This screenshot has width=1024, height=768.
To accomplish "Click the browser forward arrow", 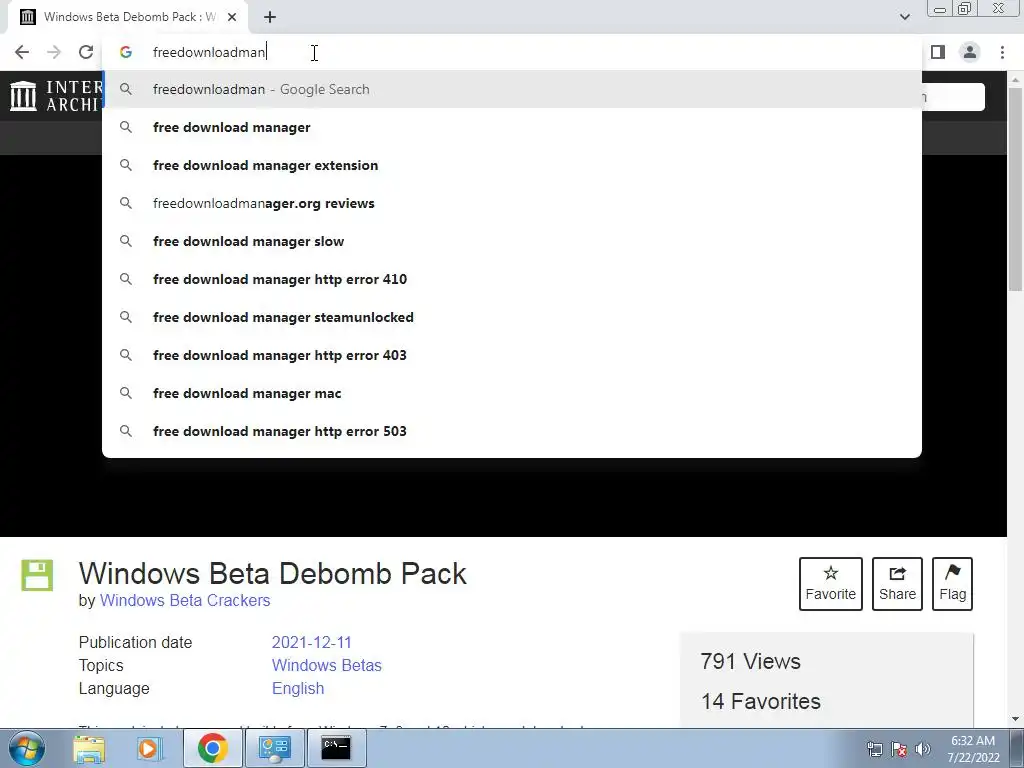I will (x=54, y=52).
